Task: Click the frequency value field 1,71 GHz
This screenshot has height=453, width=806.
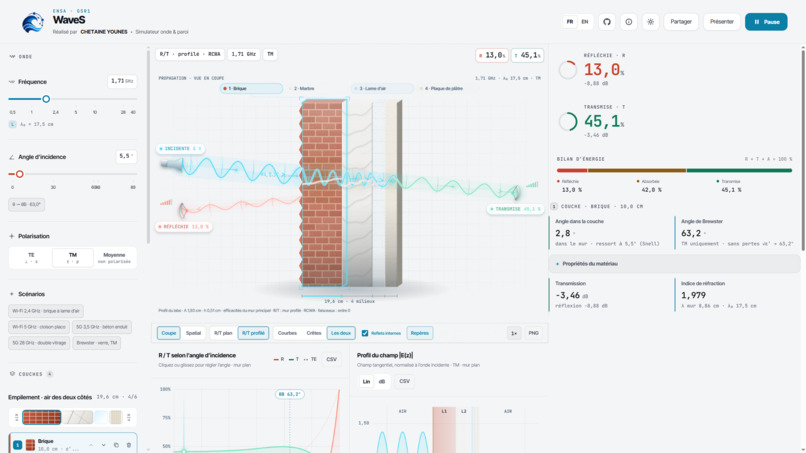Action: tap(122, 81)
